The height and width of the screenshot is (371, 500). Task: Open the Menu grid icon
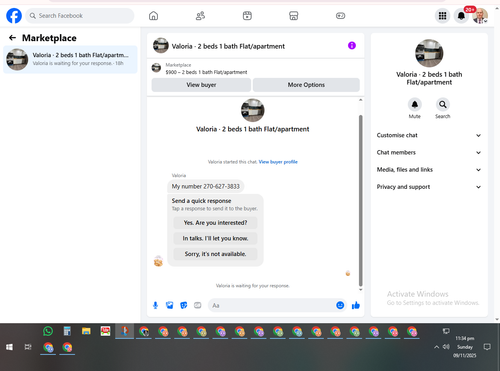442,16
